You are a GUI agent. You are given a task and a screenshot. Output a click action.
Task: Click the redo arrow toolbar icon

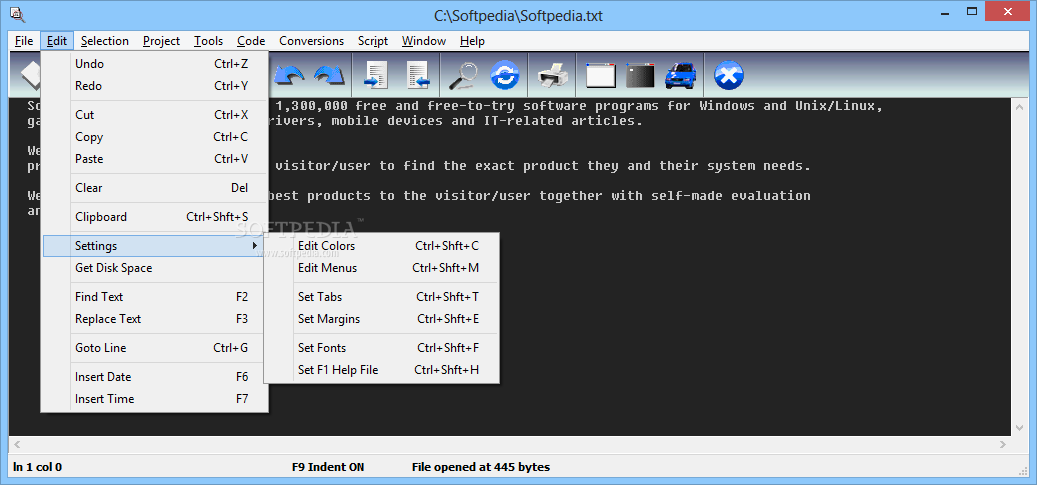[329, 75]
